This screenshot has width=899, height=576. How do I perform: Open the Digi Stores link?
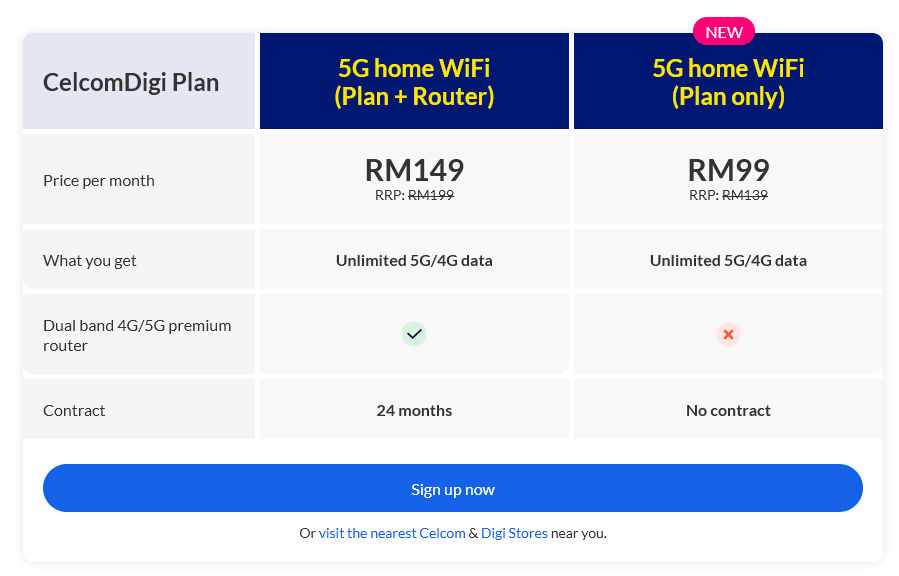pos(514,533)
